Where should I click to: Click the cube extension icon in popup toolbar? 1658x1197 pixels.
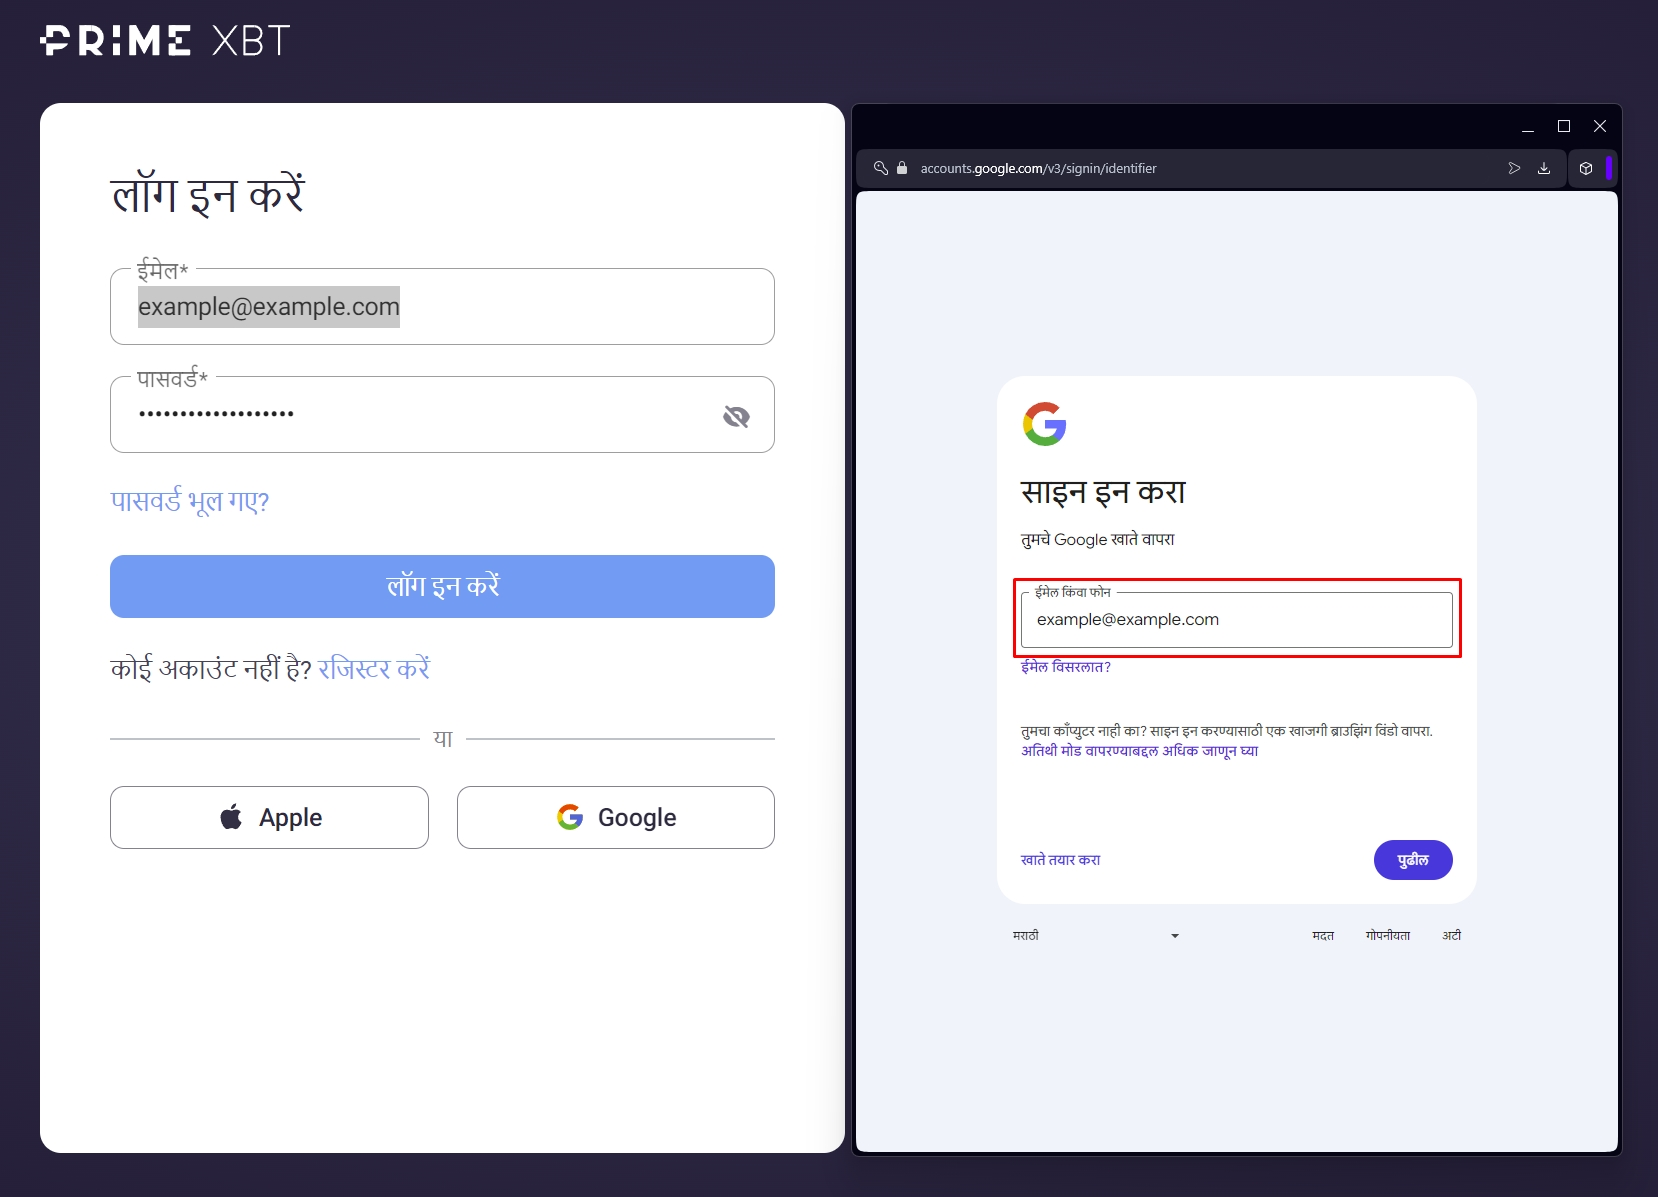tap(1586, 168)
